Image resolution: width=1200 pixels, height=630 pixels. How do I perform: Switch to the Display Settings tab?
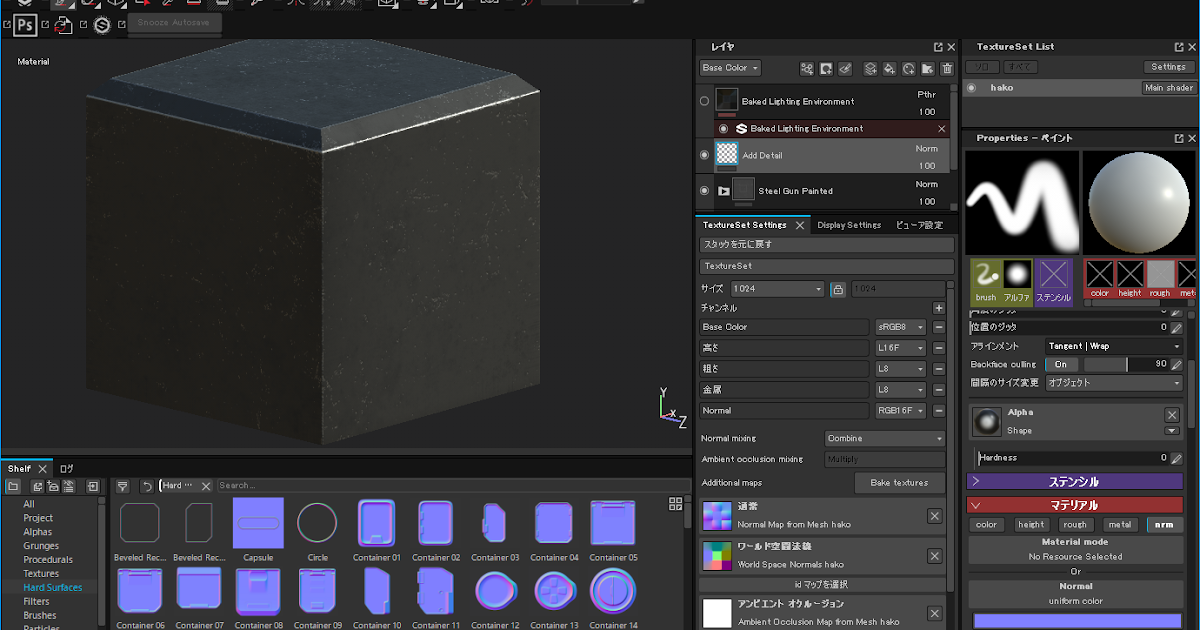(x=849, y=225)
